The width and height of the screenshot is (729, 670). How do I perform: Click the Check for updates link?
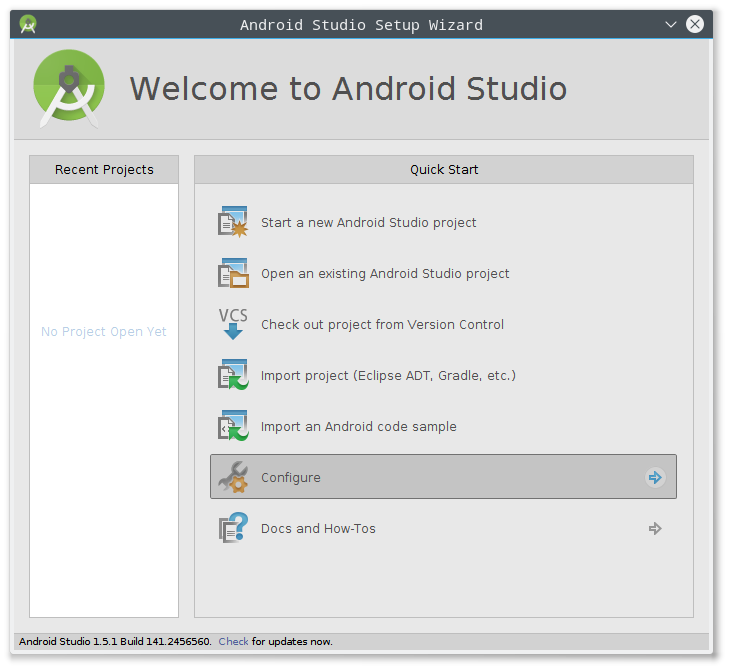[x=233, y=642]
